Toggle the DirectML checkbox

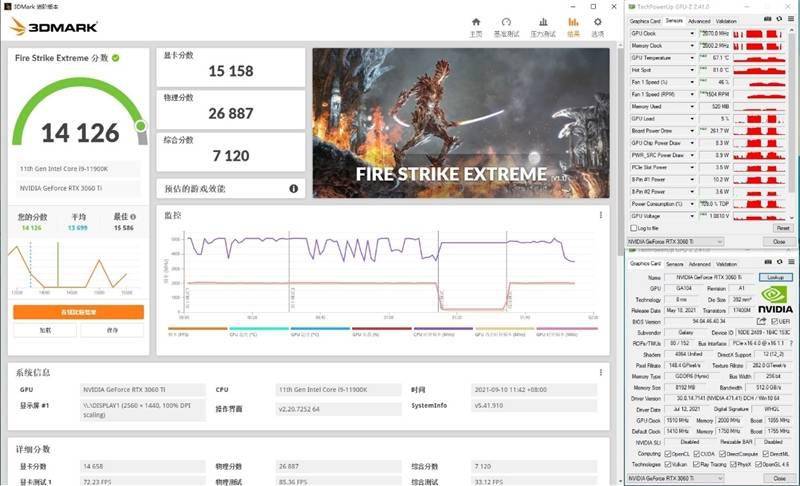point(765,453)
